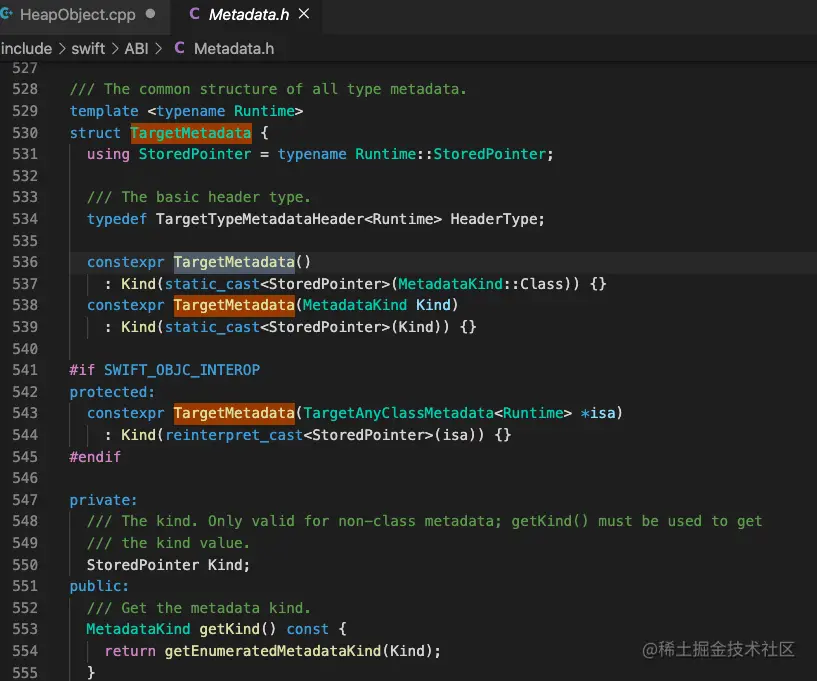
Task: Click 'getEnumeratedMetadataKind' on line 554
Action: tap(273, 651)
